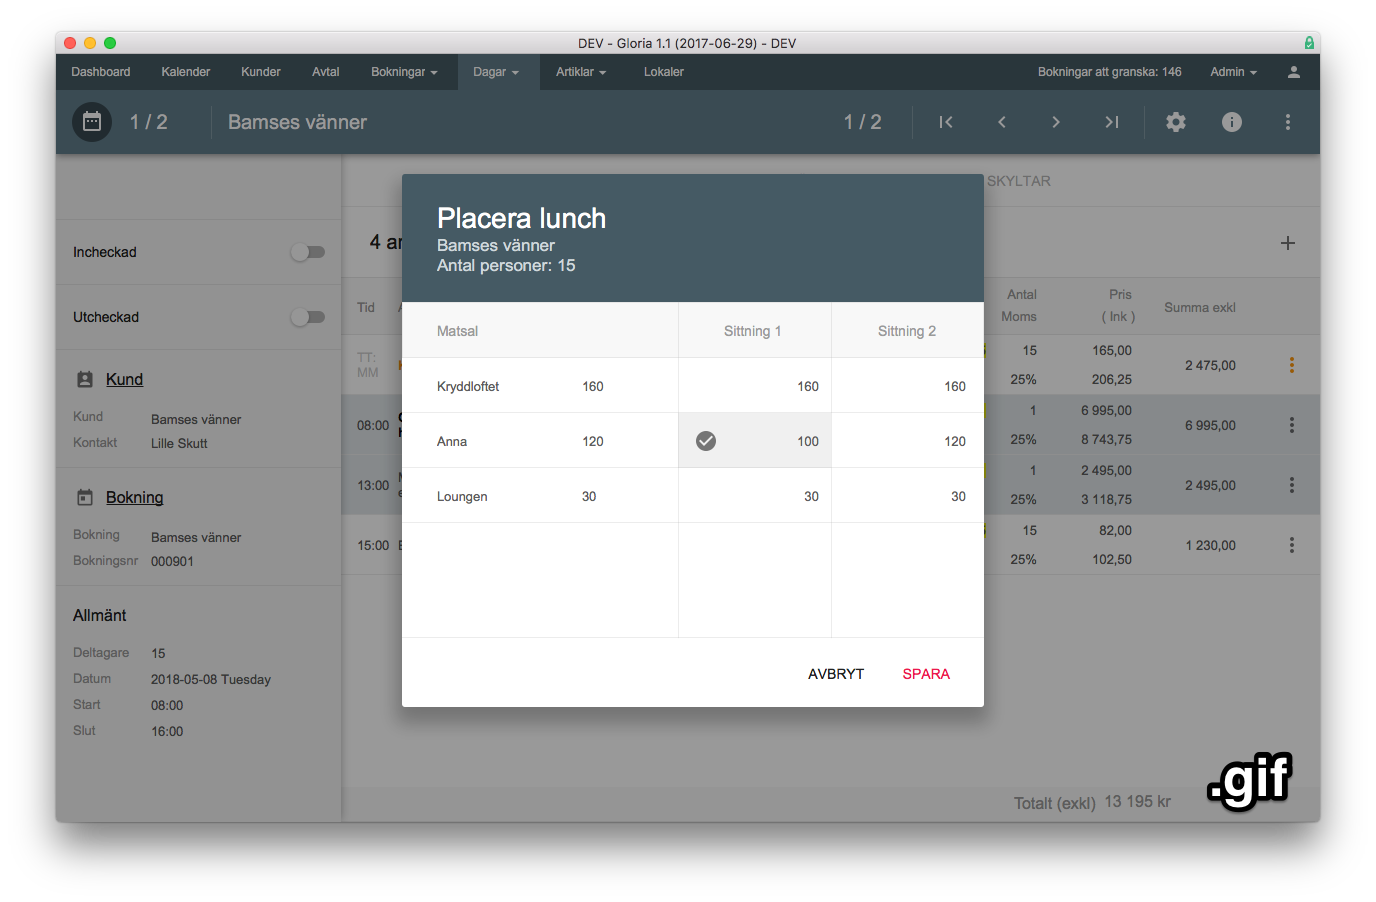
Task: Expand the Bokningar dropdown menu
Action: point(404,72)
